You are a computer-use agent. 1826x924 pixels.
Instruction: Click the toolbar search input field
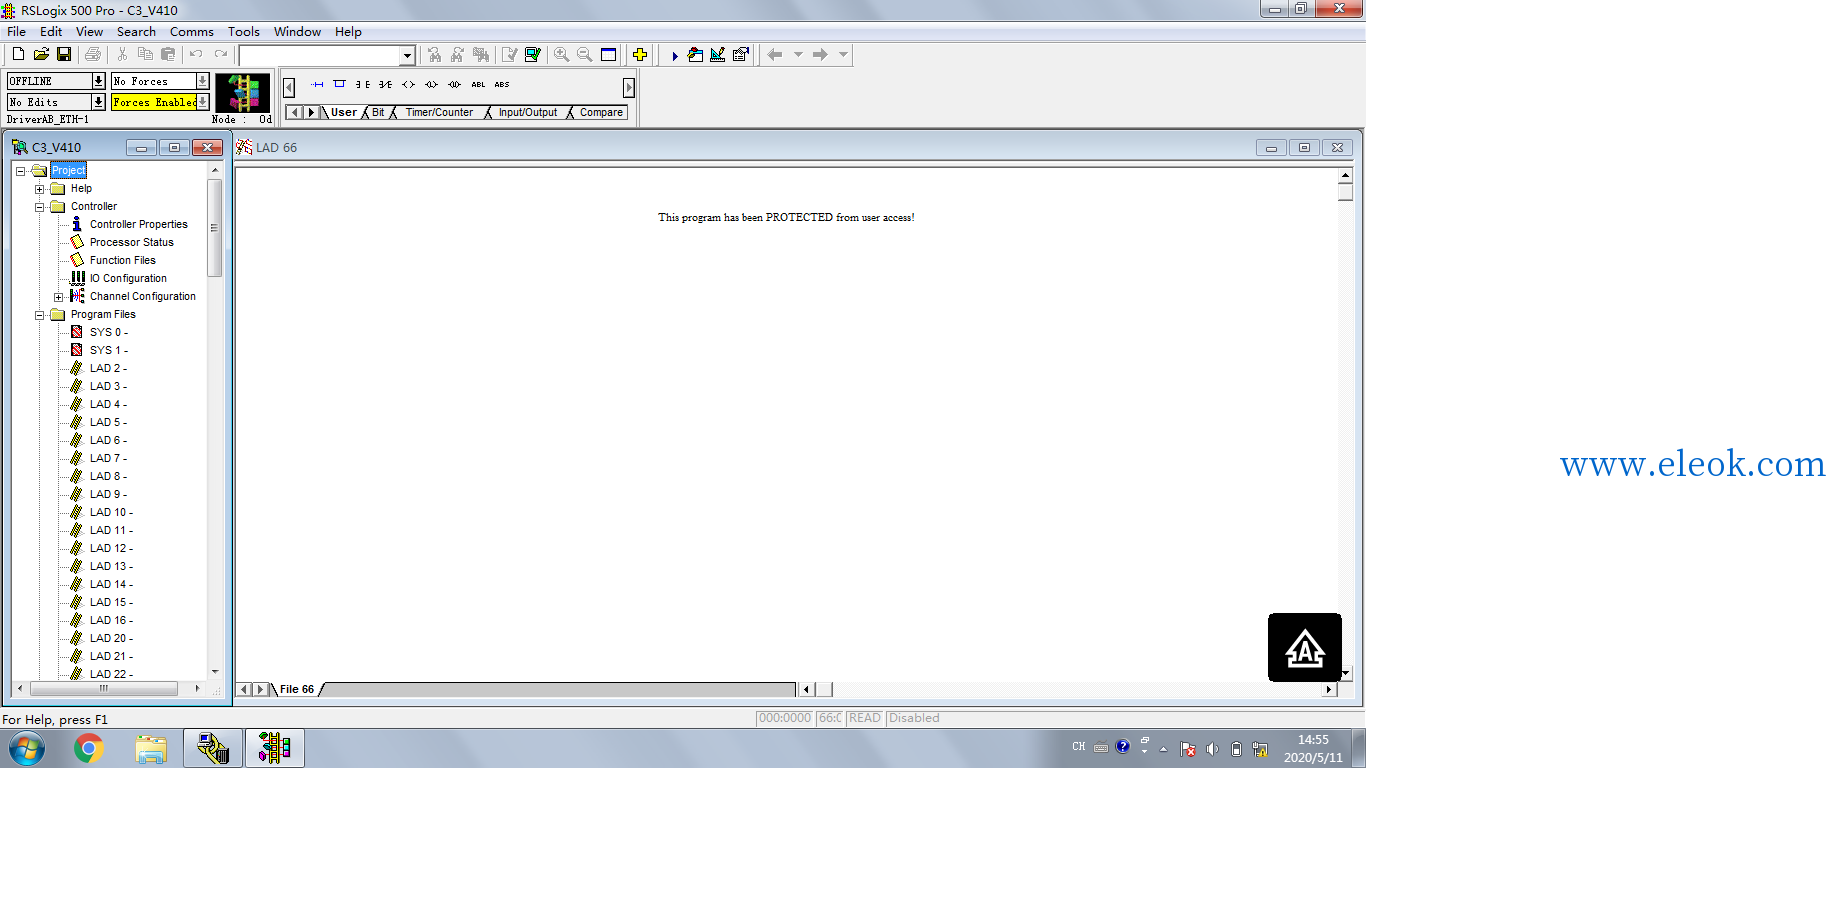pos(320,56)
